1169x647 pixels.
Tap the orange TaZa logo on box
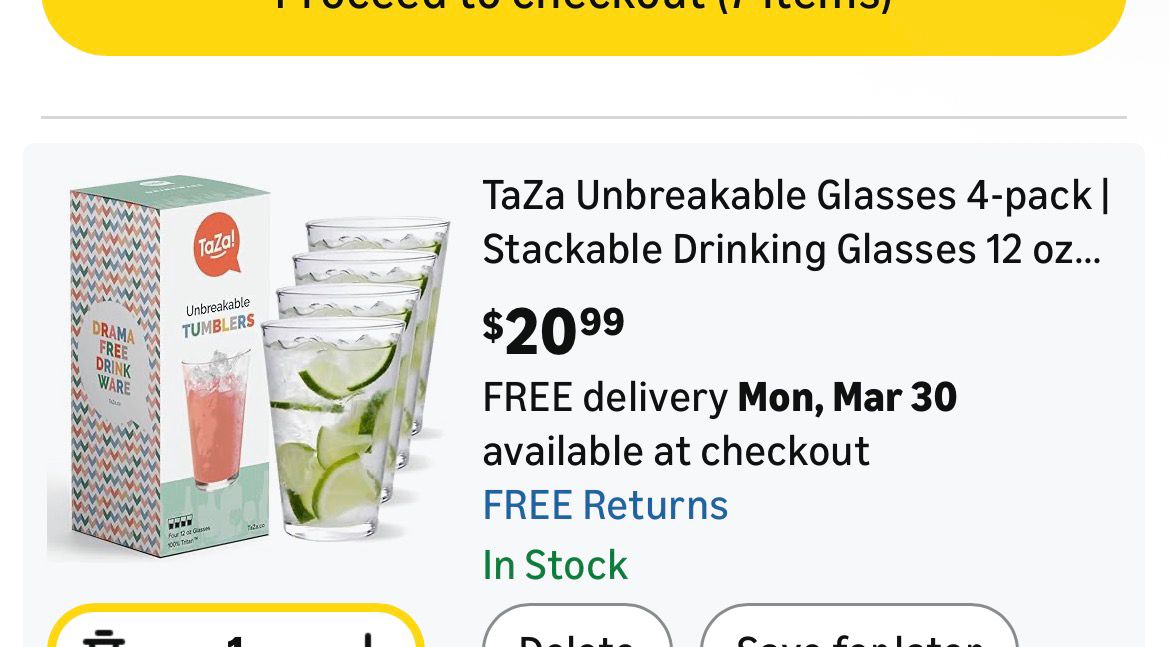pos(216,244)
